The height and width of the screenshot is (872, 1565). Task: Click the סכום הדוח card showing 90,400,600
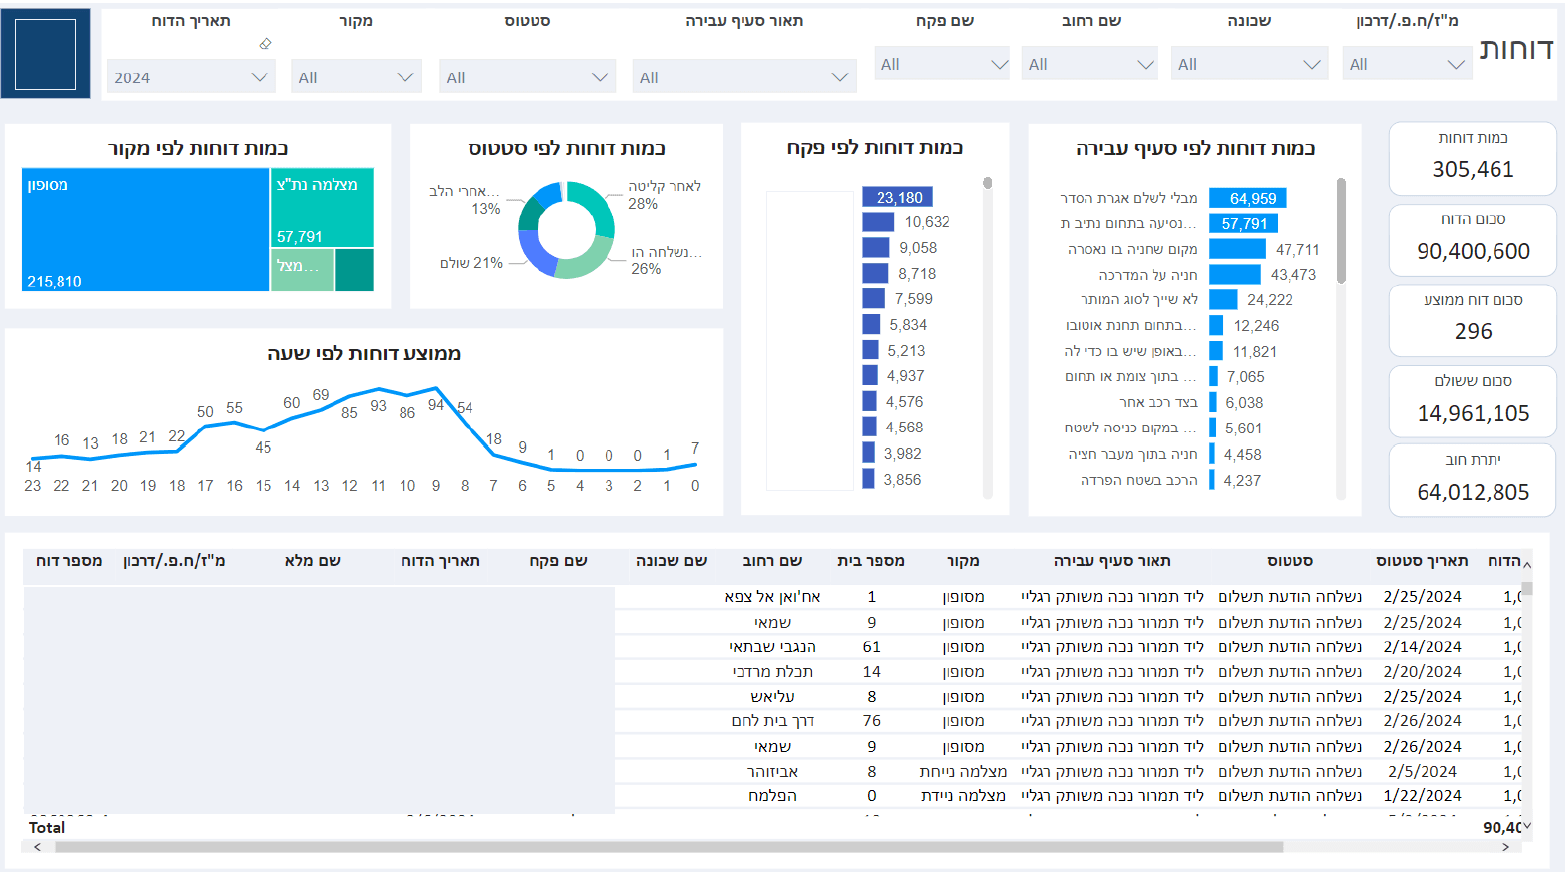click(x=1472, y=240)
